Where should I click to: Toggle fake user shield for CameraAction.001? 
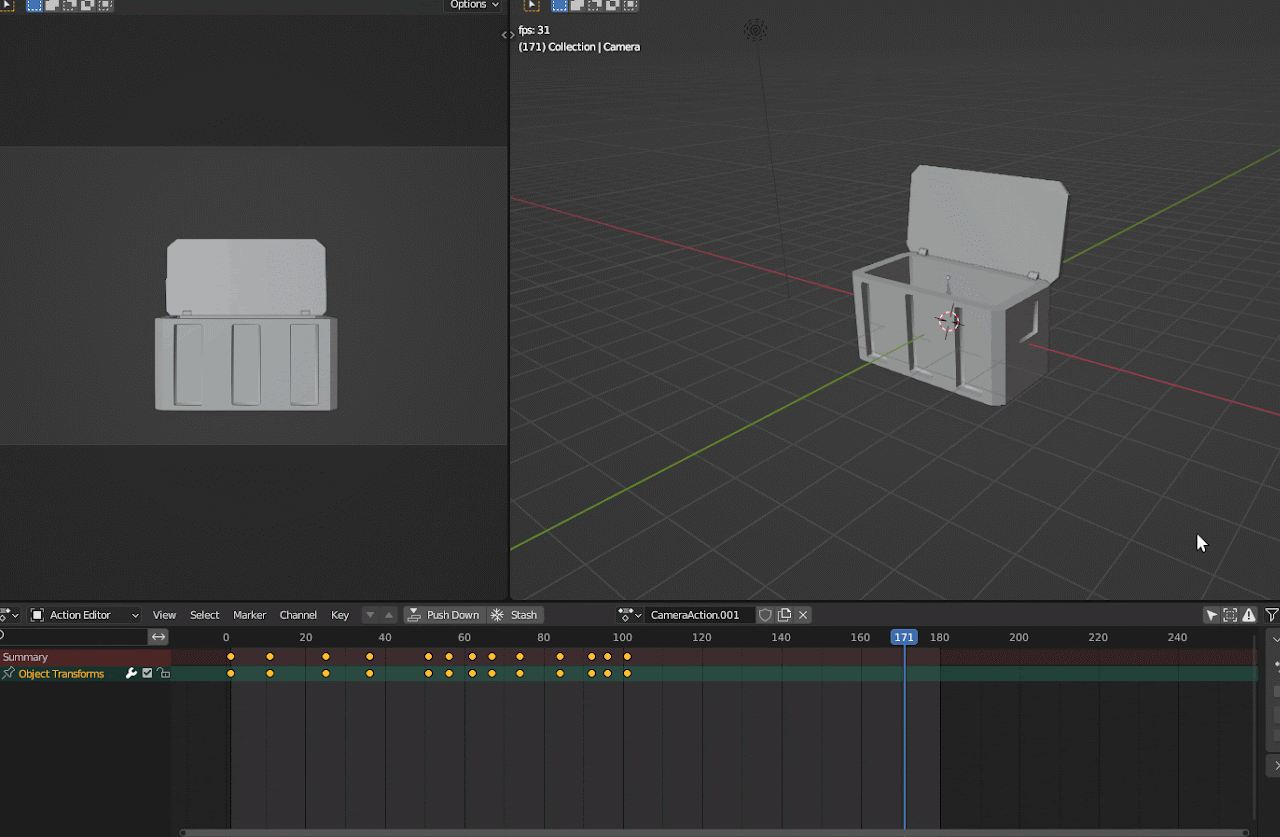[765, 615]
